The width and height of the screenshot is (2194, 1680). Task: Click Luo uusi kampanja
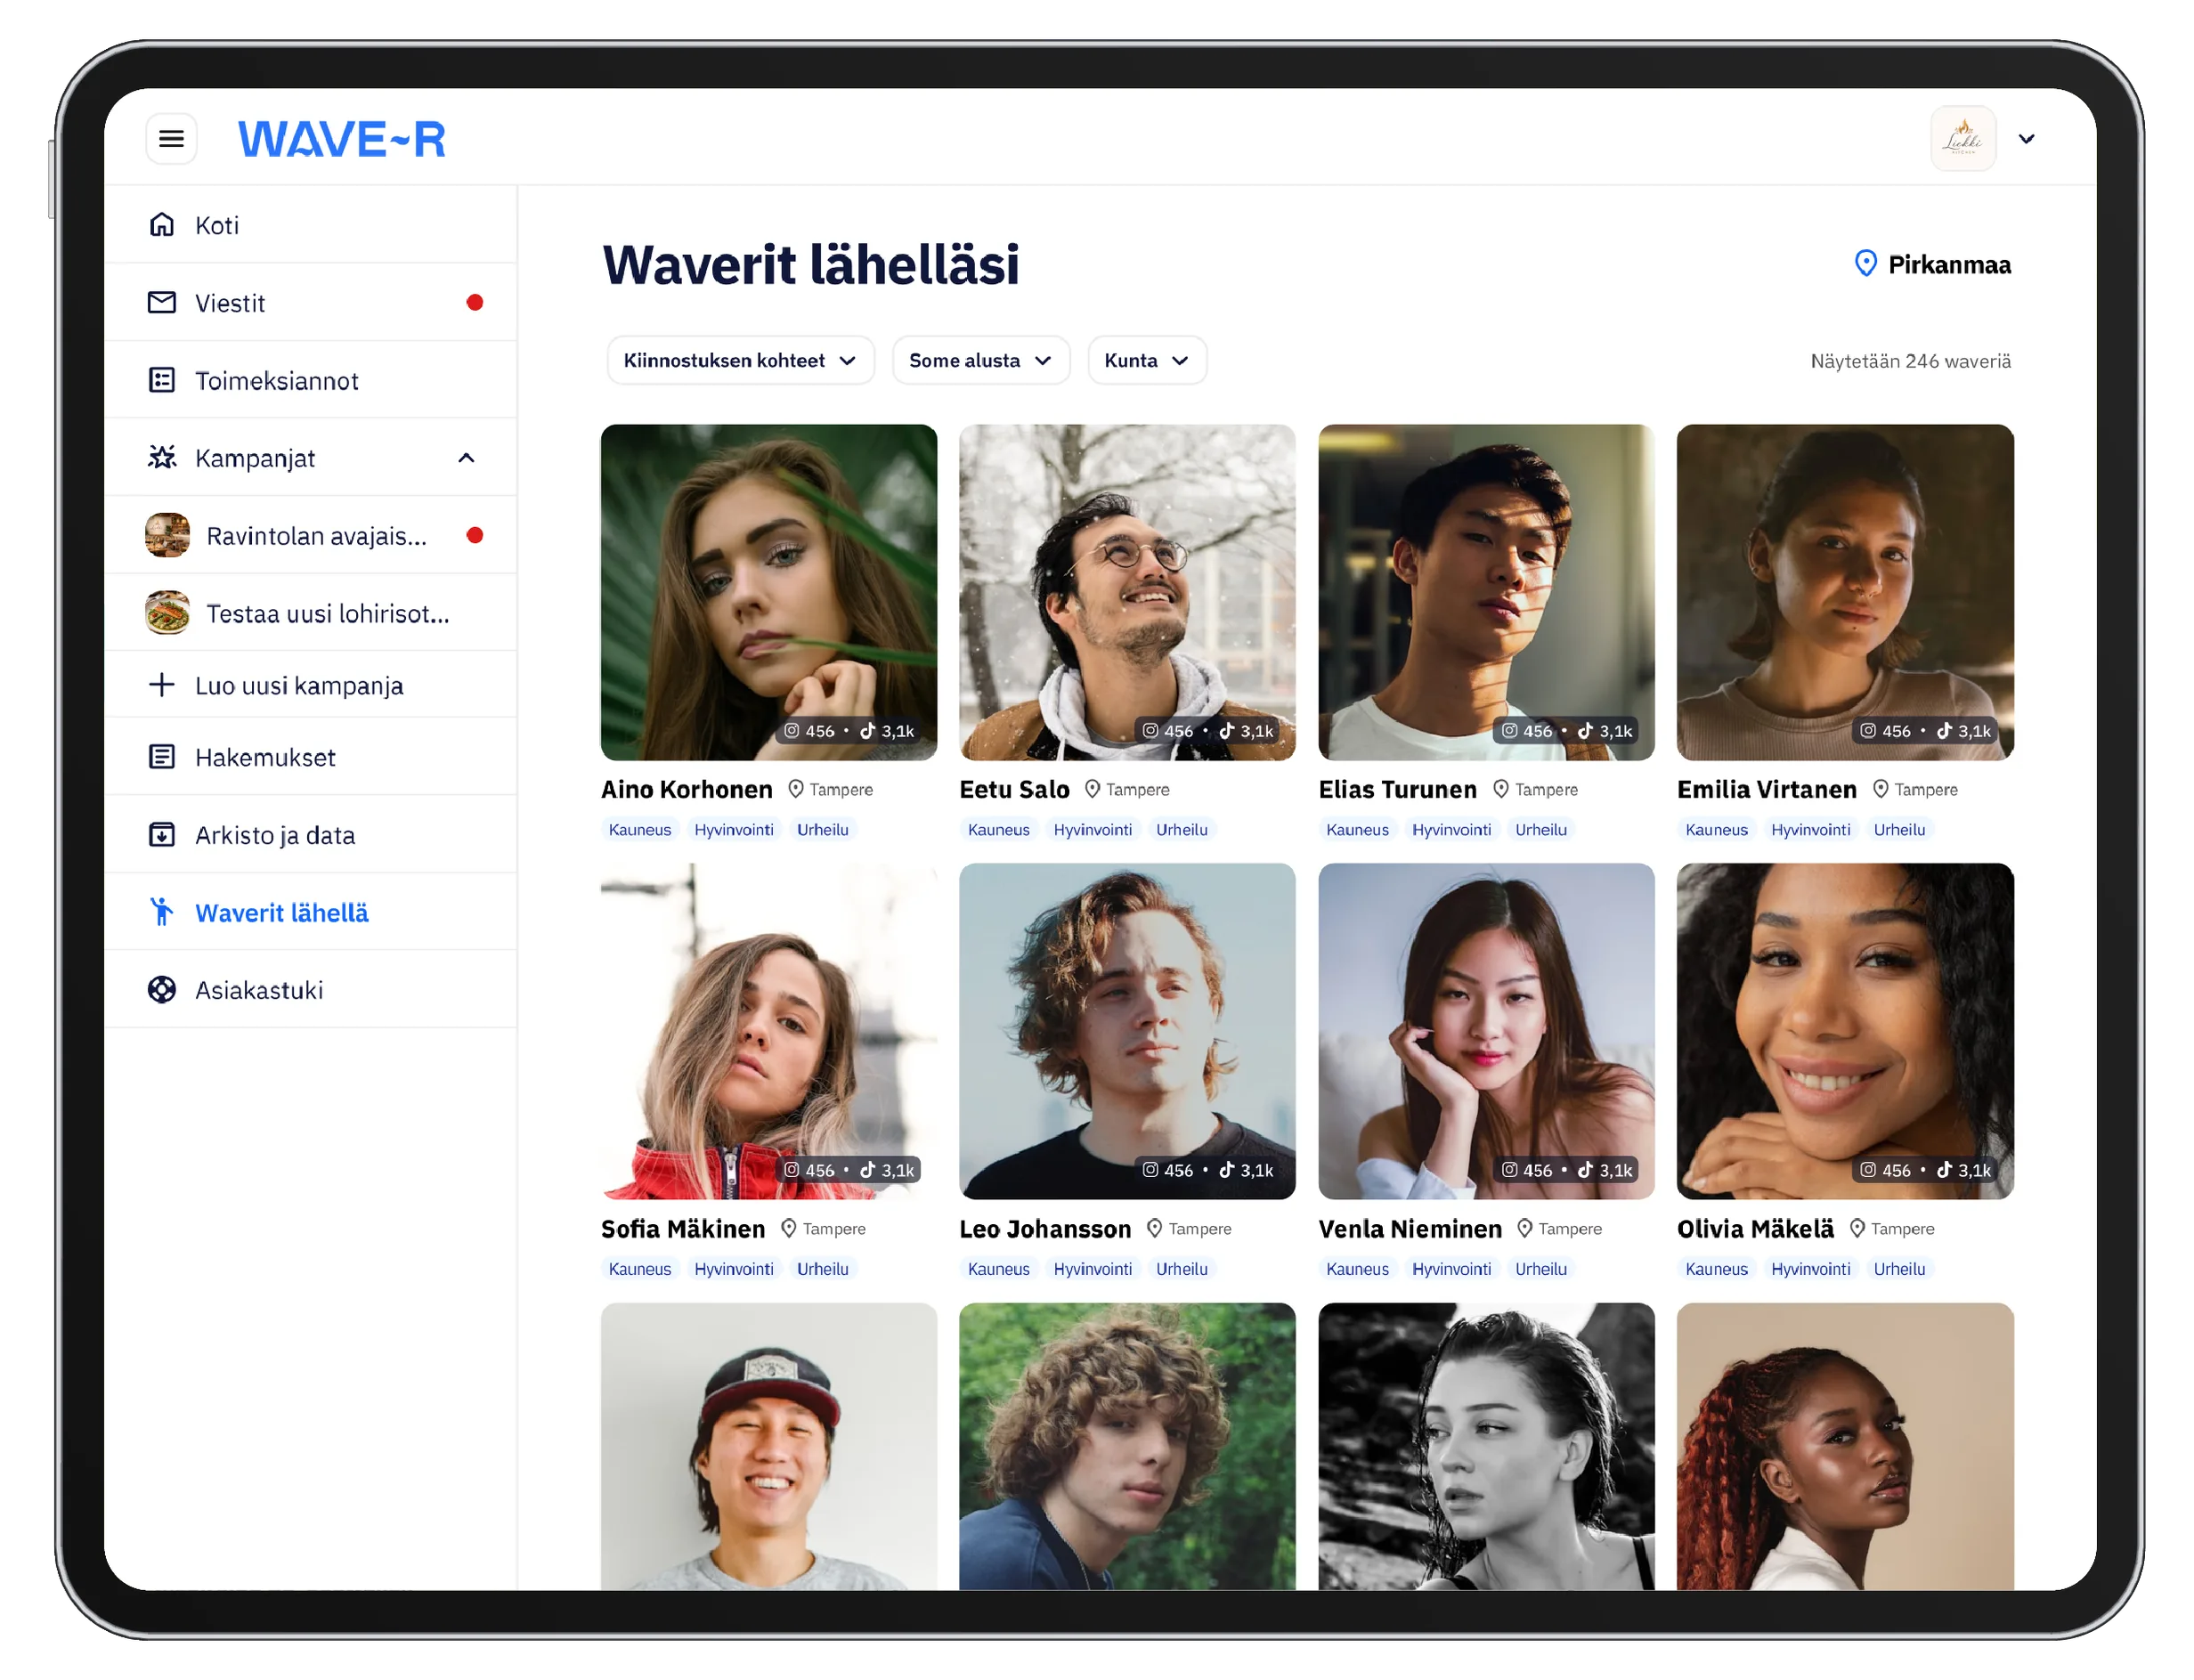click(x=299, y=686)
